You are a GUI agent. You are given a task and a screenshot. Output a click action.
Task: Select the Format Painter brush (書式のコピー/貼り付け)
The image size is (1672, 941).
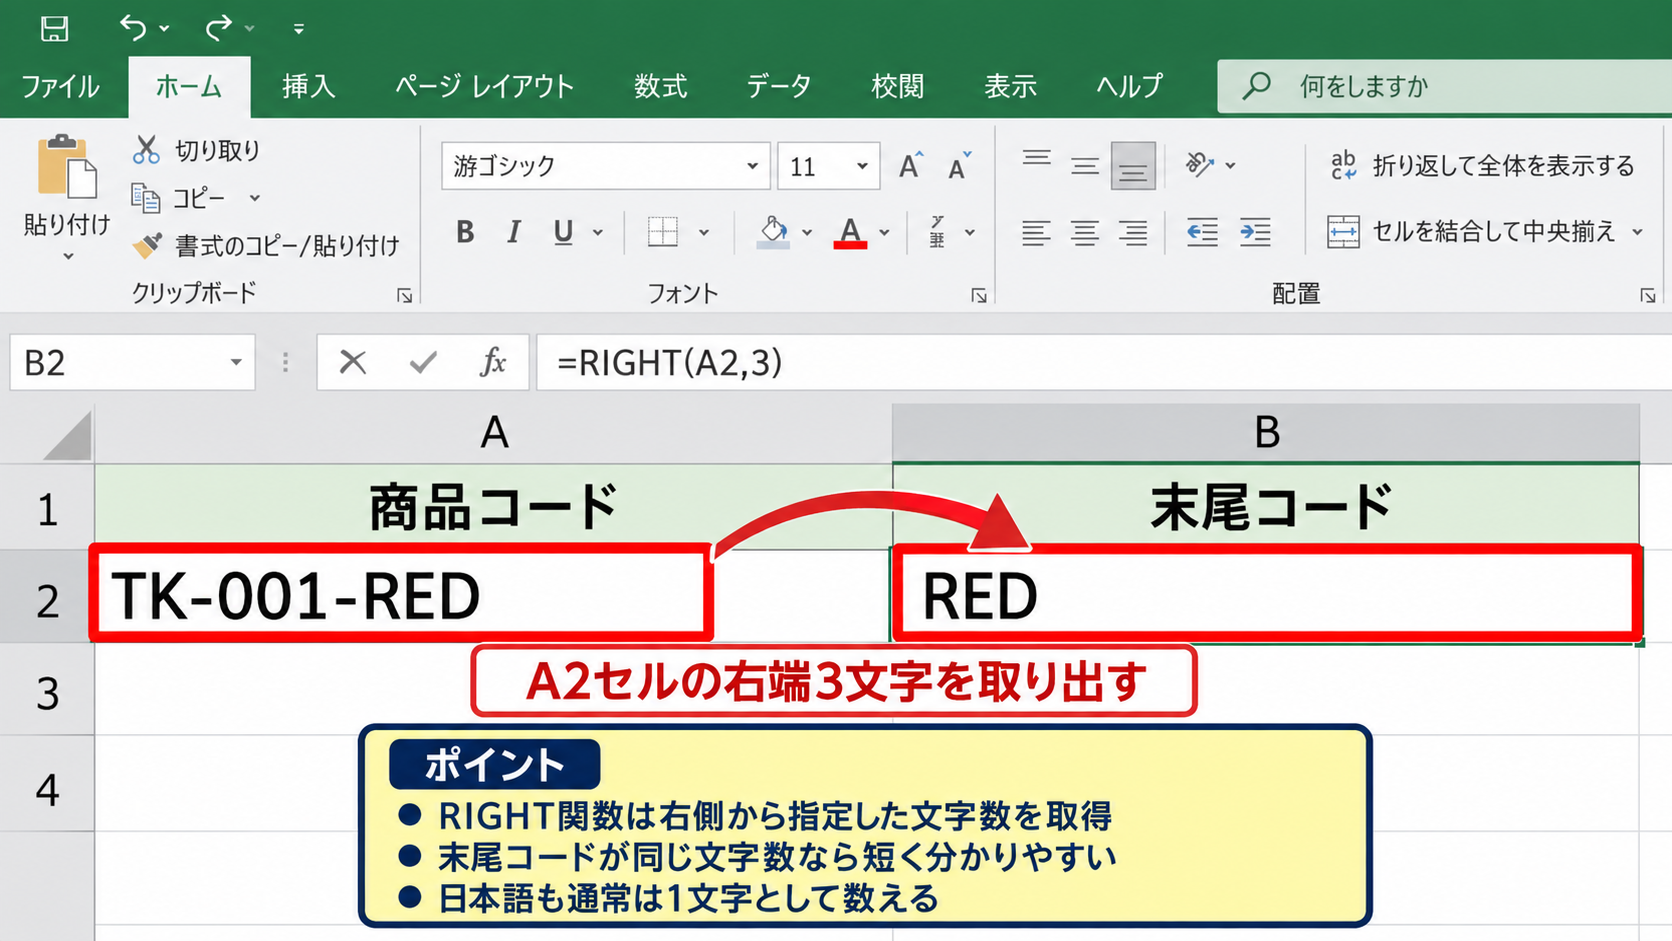click(x=147, y=245)
